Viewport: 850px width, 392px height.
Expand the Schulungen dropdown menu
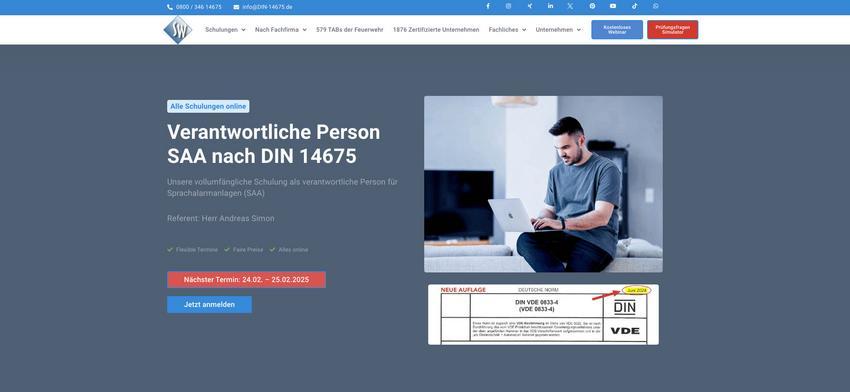[226, 30]
